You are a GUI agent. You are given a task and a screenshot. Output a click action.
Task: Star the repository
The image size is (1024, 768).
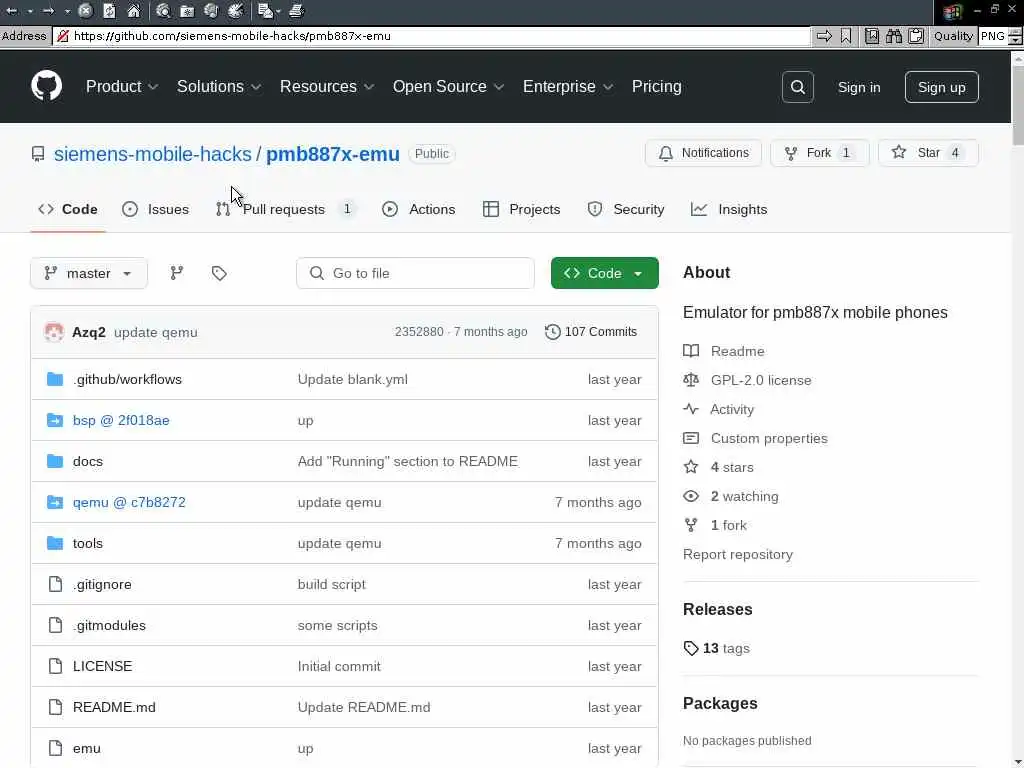(928, 153)
